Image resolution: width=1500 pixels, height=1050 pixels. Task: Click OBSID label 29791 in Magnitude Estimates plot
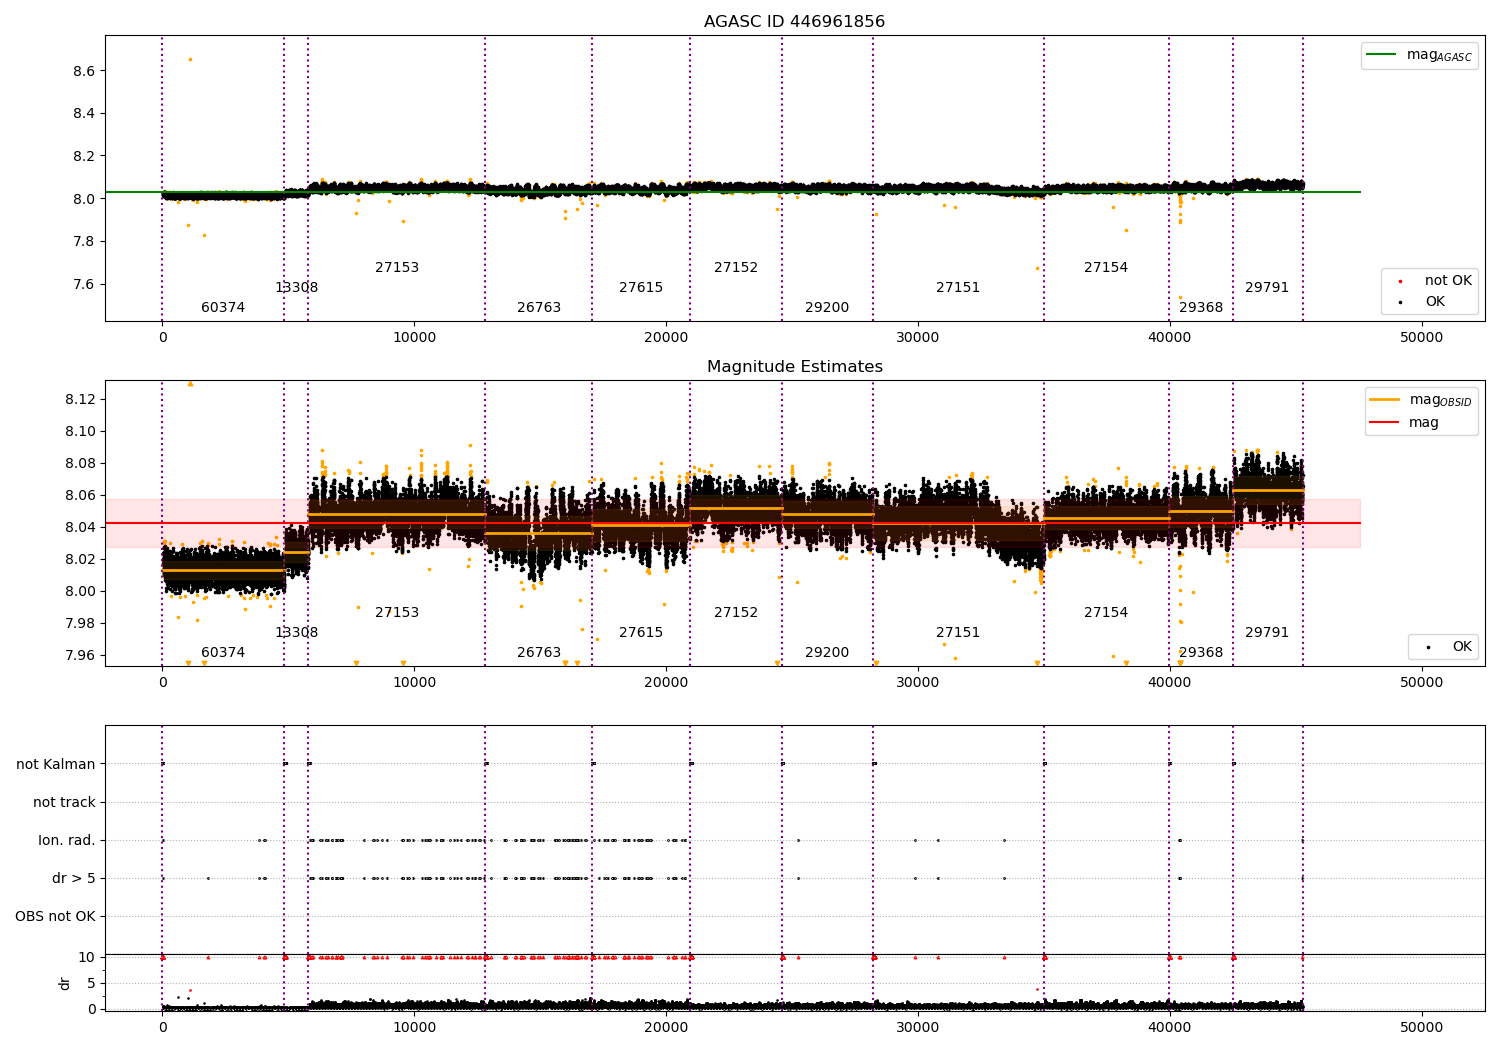coord(1267,633)
